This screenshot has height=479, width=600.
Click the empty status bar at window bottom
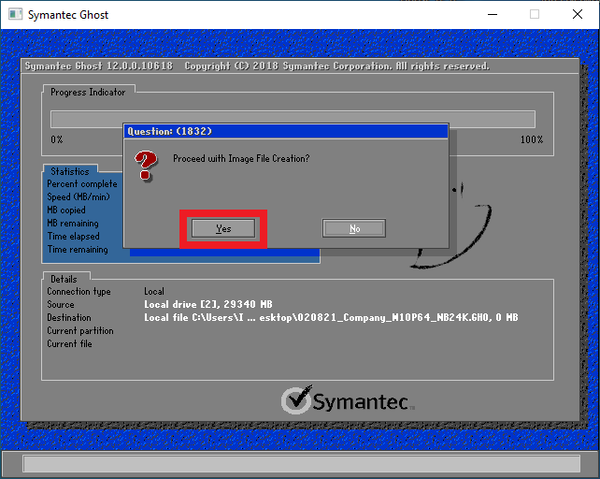tap(302, 464)
